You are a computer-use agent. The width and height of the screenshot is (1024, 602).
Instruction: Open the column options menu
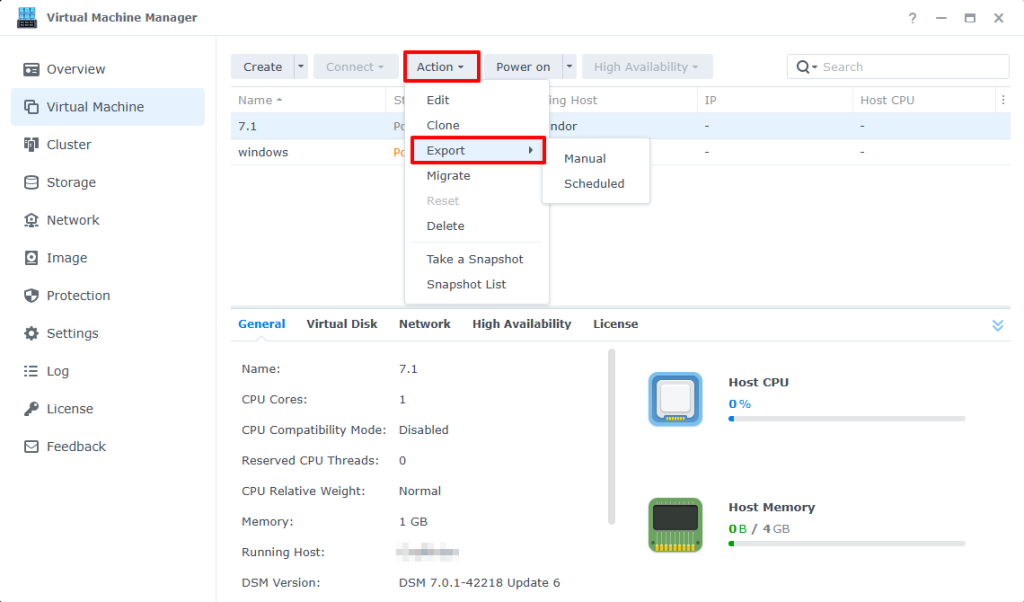pos(1002,100)
